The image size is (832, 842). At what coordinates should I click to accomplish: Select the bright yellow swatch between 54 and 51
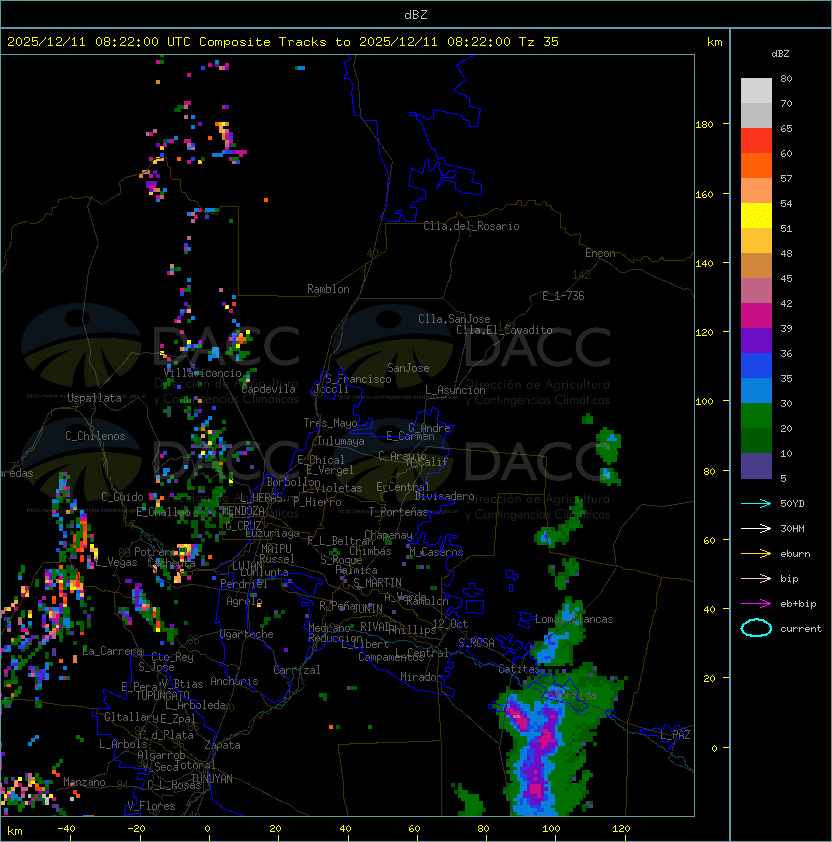pos(756,215)
